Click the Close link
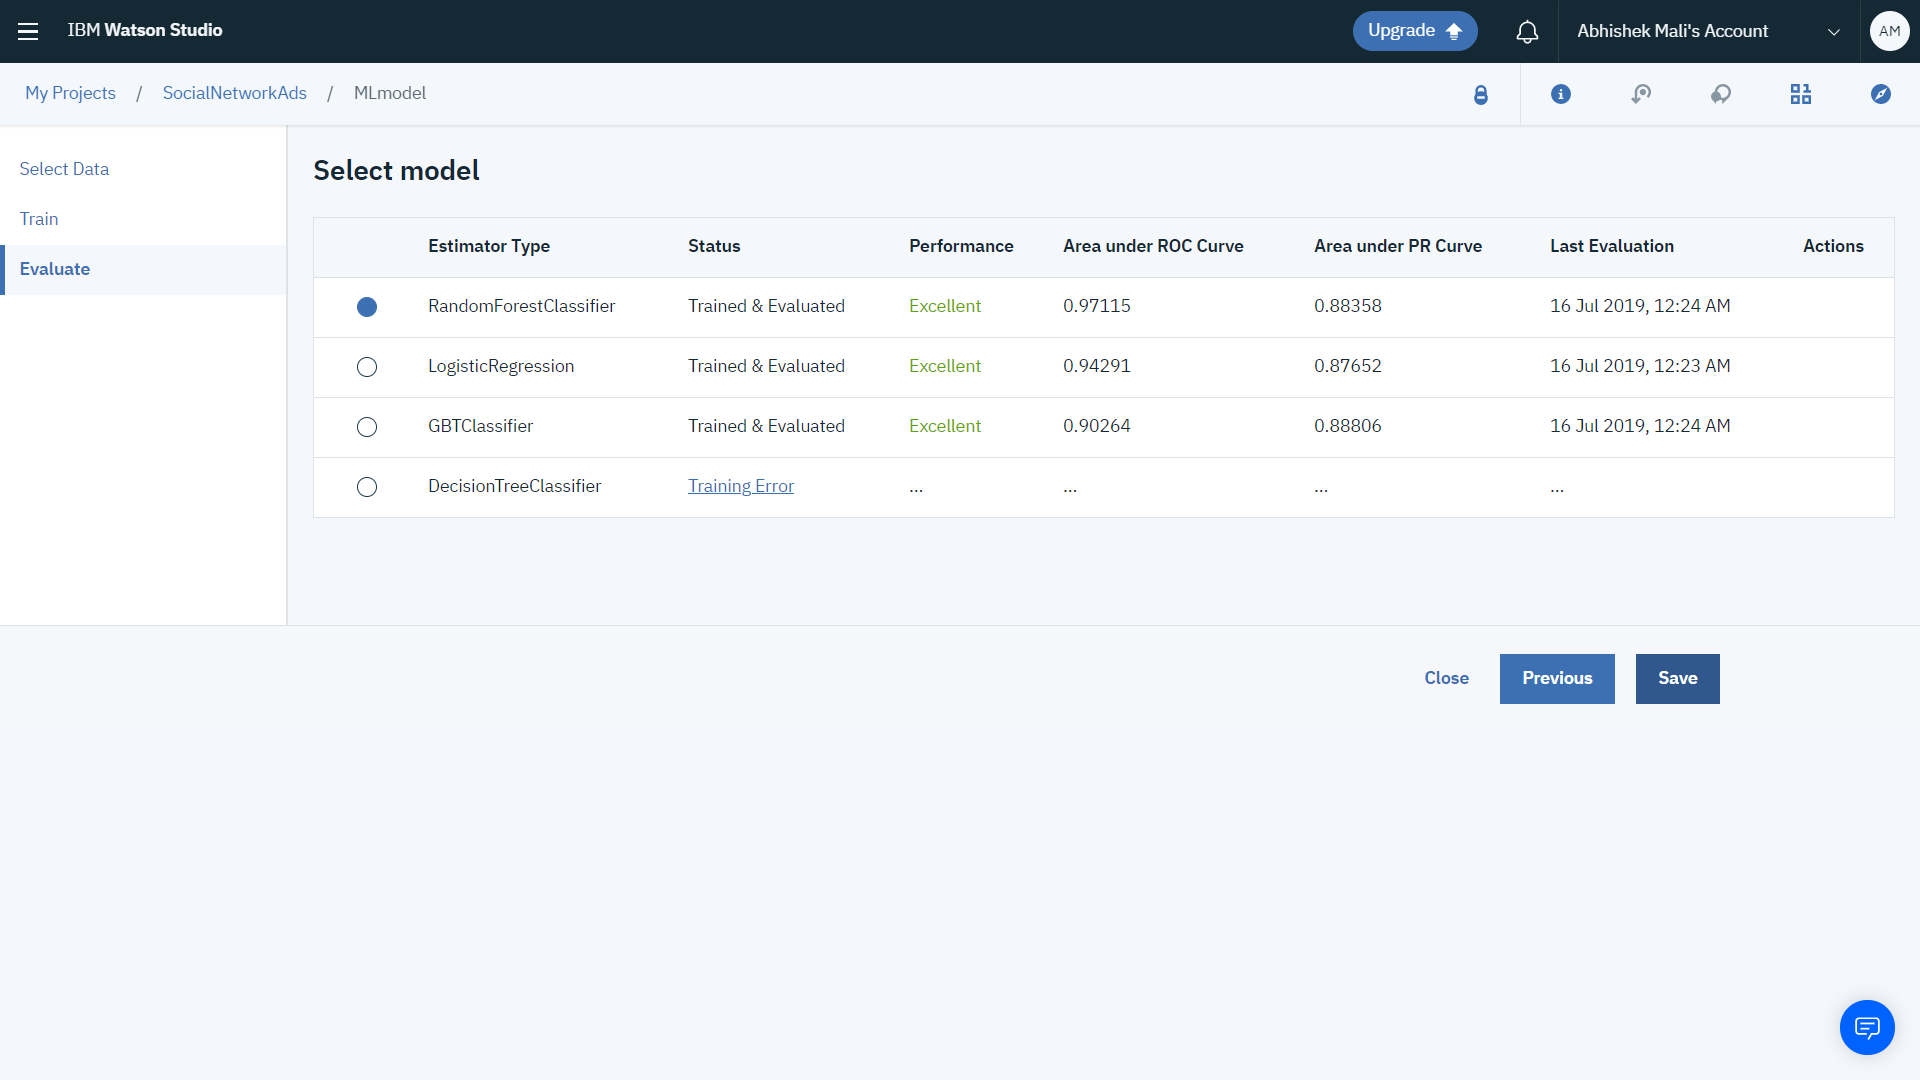 coord(1446,678)
